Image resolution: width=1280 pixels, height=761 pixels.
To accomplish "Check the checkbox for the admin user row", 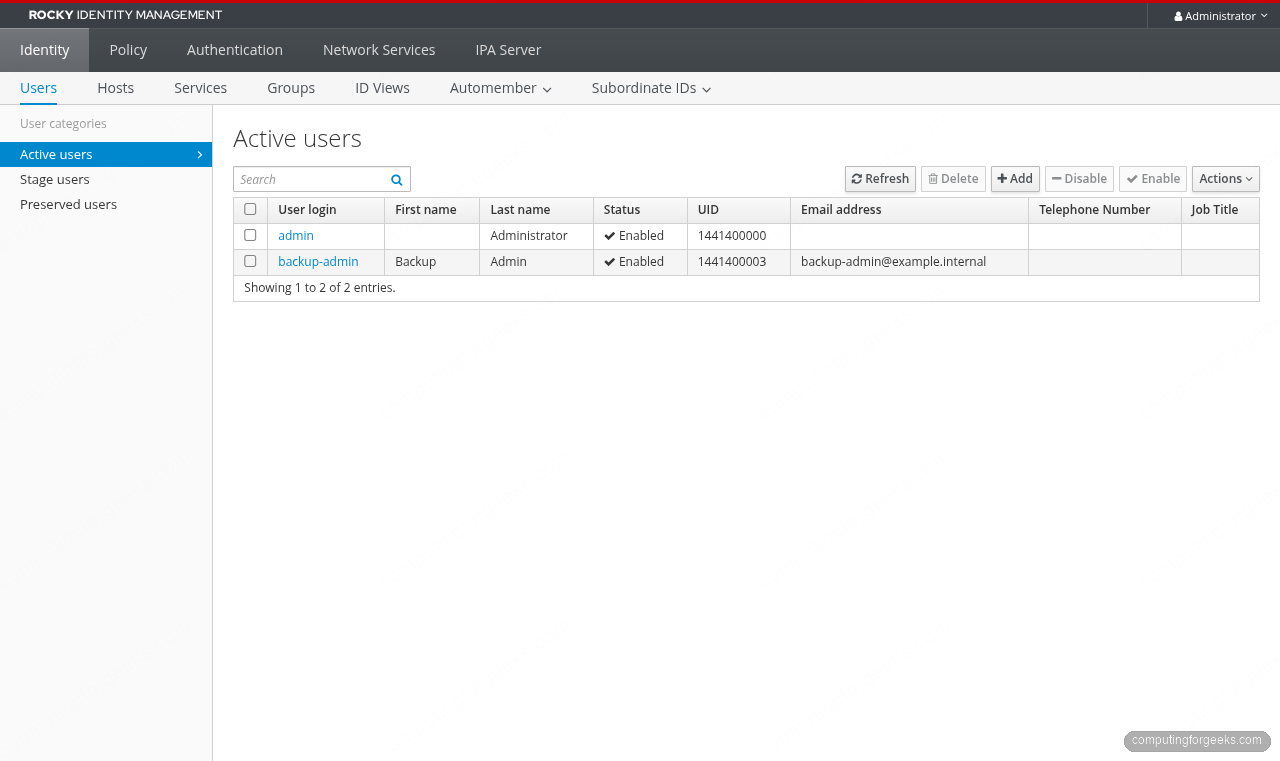I will (250, 235).
